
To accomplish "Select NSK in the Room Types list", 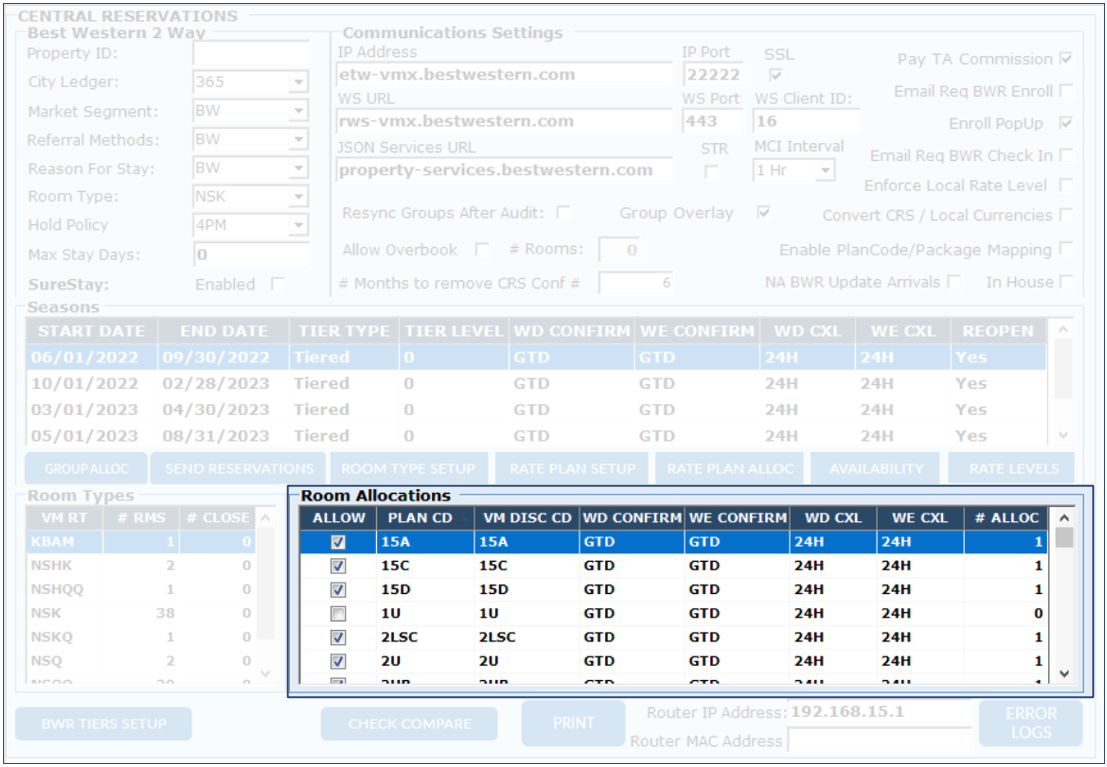I will point(46,614).
